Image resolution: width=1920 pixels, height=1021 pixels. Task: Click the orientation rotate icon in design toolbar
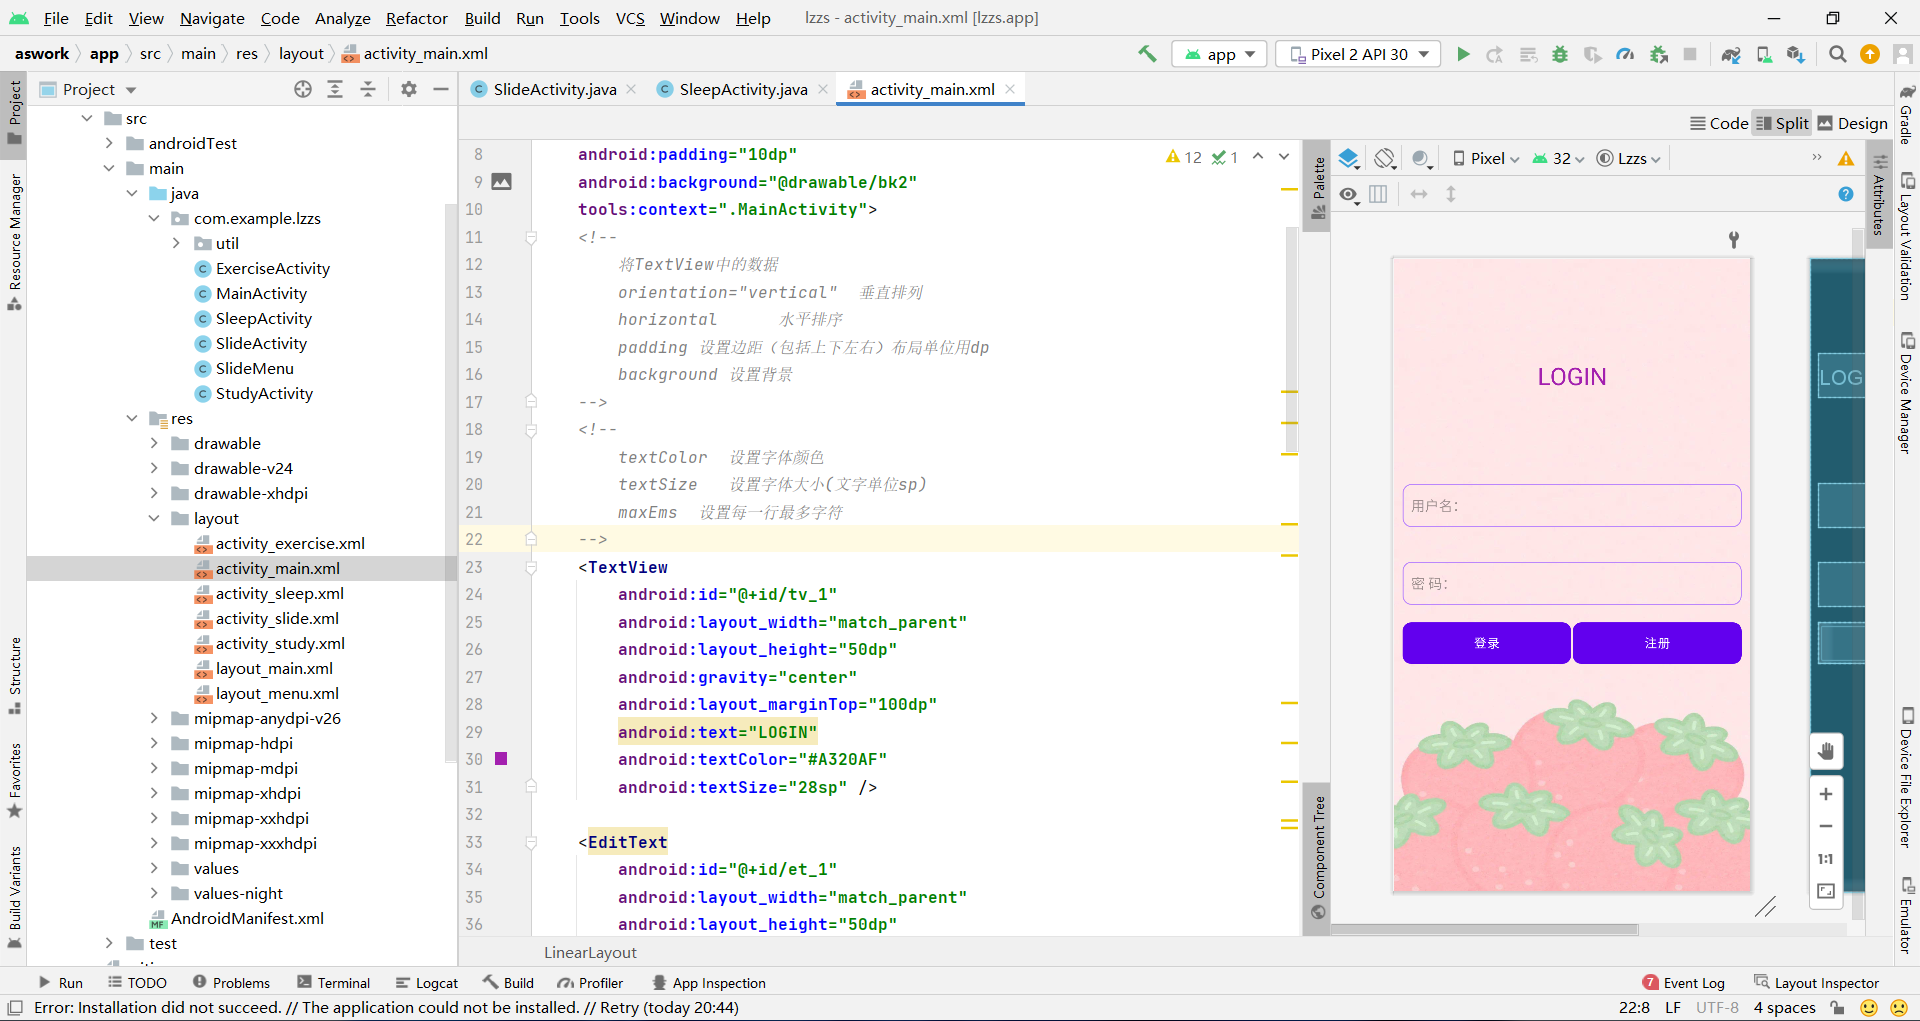(1385, 158)
